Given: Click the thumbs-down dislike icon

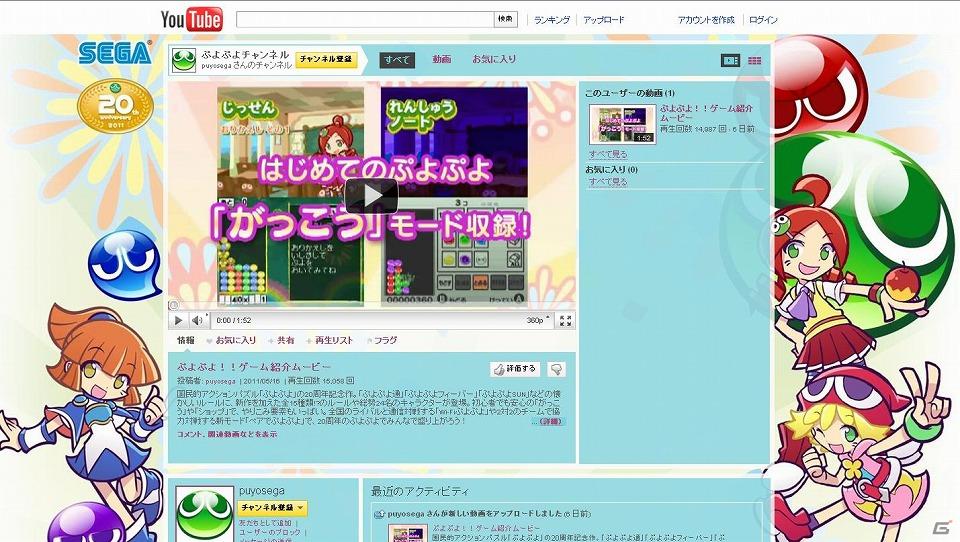Looking at the screenshot, I should 557,369.
